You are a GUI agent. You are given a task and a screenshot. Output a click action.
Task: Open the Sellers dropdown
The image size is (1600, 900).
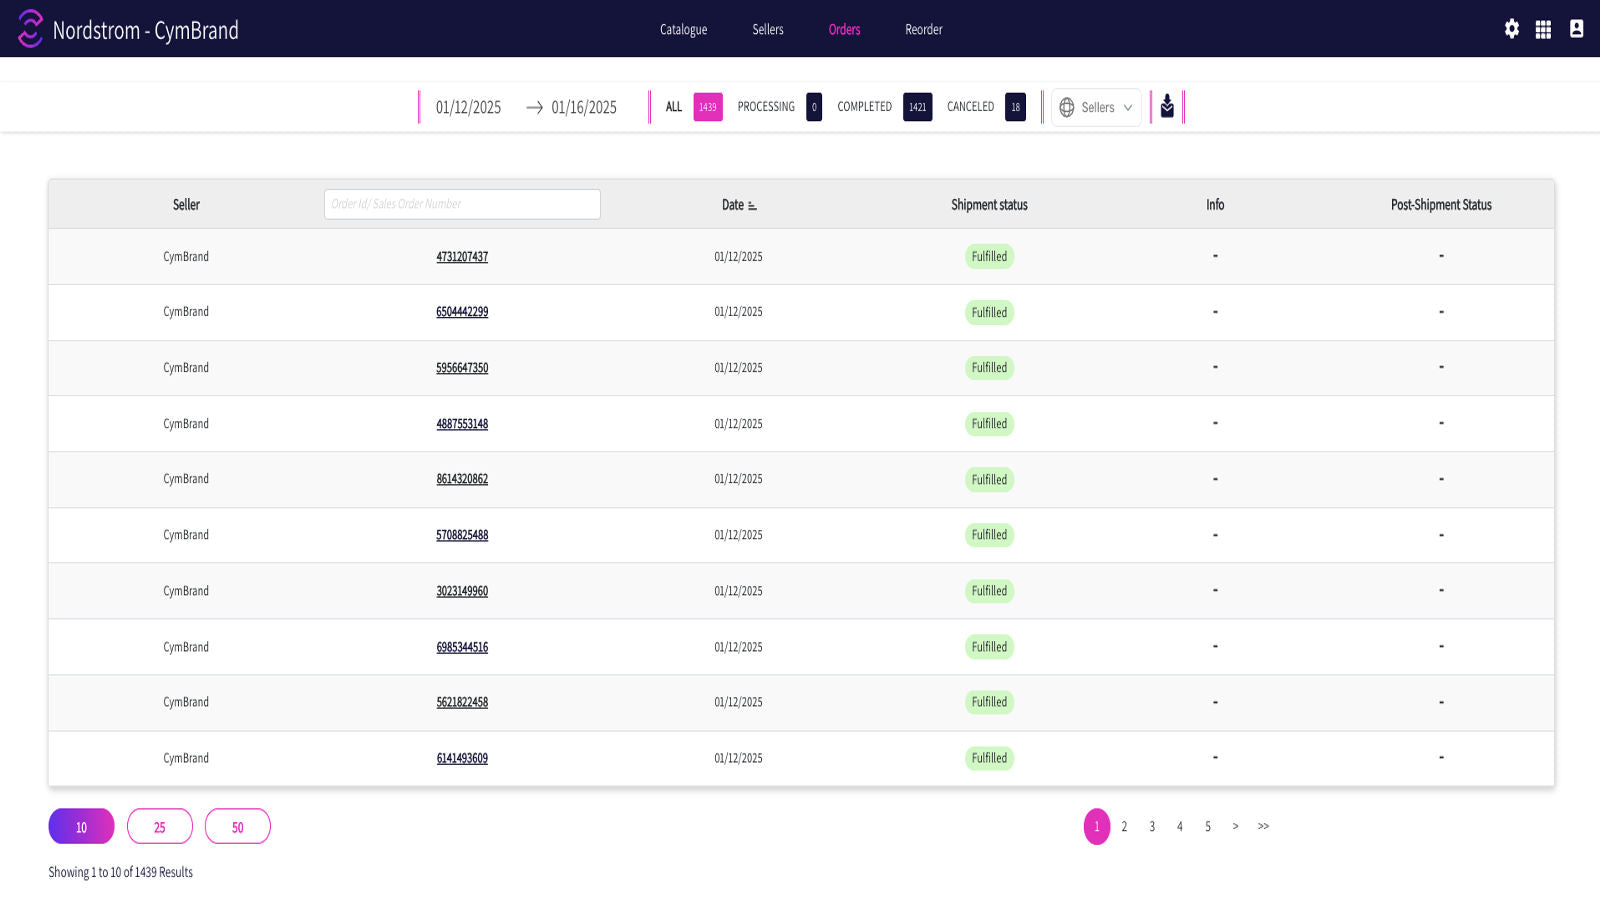click(1097, 107)
